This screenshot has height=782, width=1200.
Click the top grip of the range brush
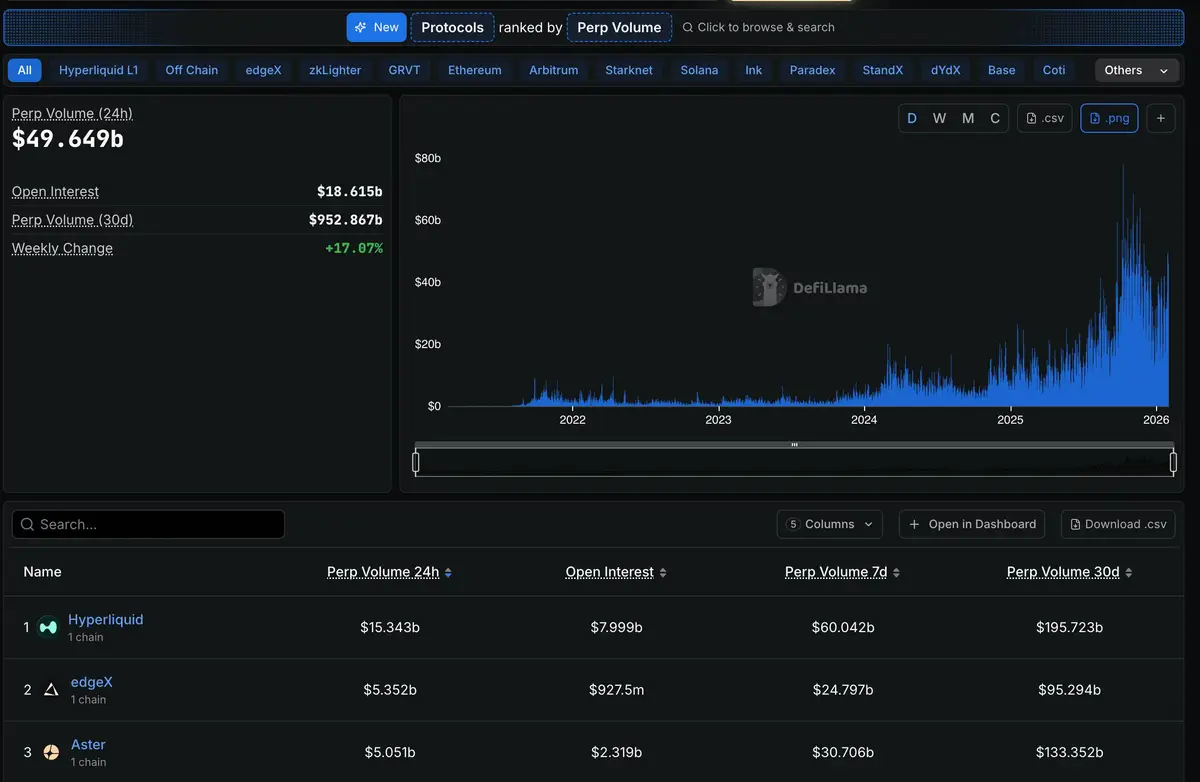[794, 445]
